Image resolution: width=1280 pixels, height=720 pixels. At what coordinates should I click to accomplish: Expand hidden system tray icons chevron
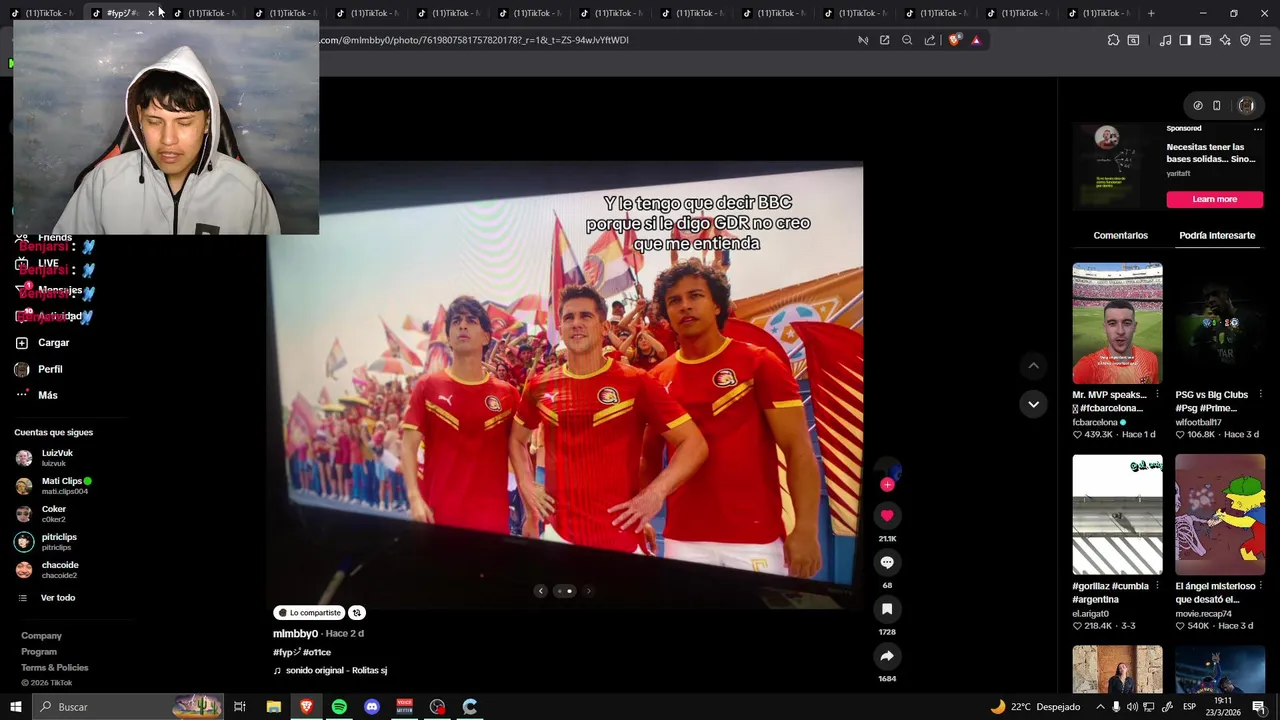tap(1099, 707)
